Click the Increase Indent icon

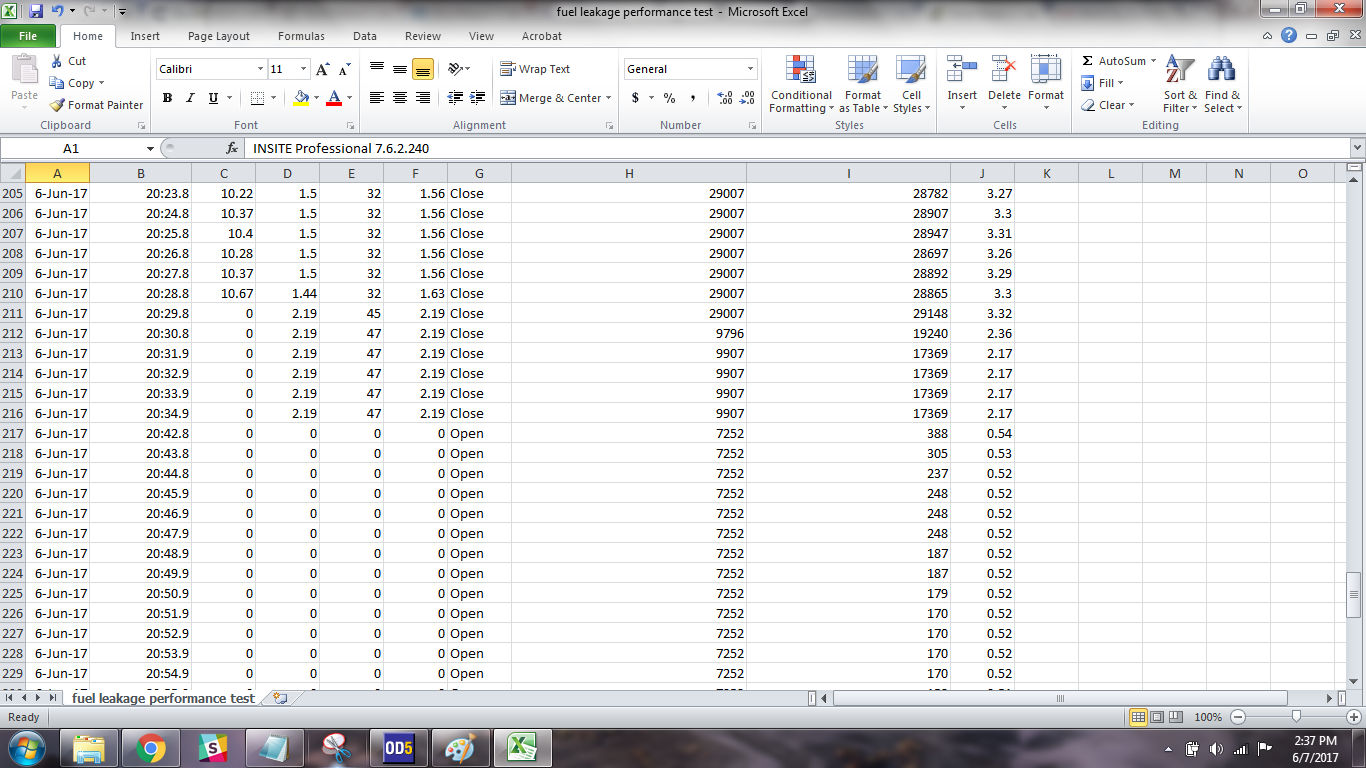pyautogui.click(x=478, y=98)
